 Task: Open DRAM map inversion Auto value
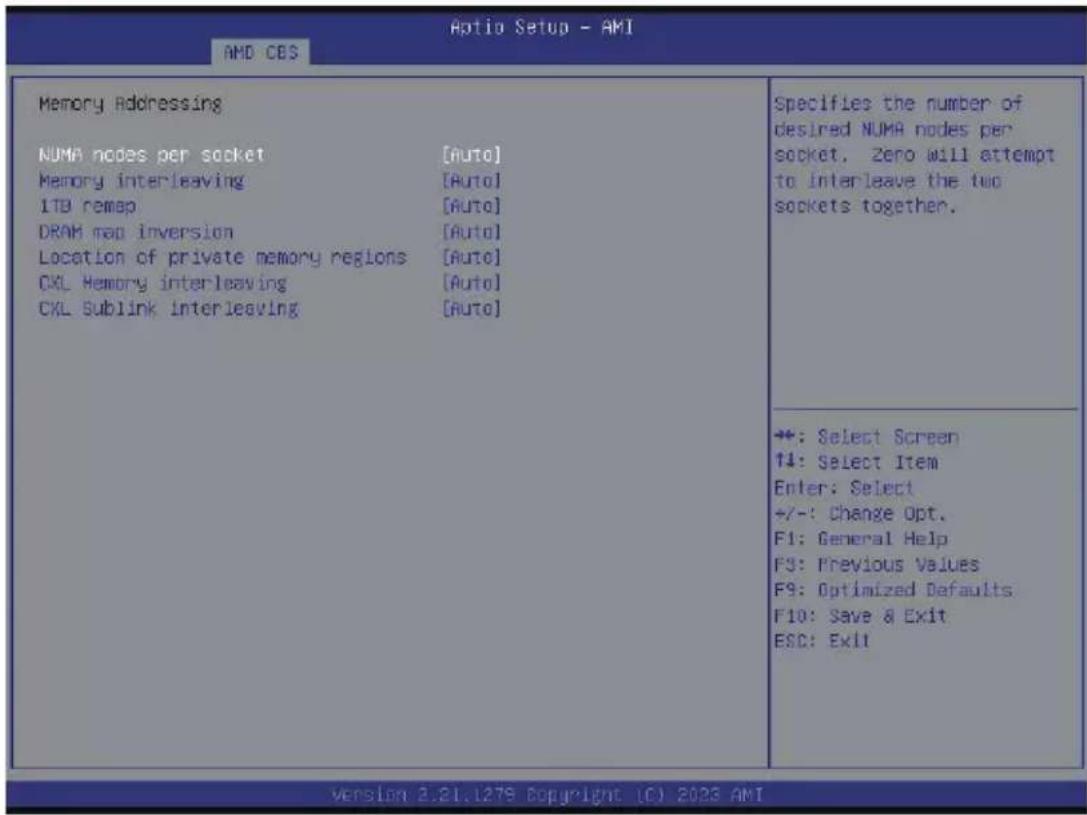471,231
